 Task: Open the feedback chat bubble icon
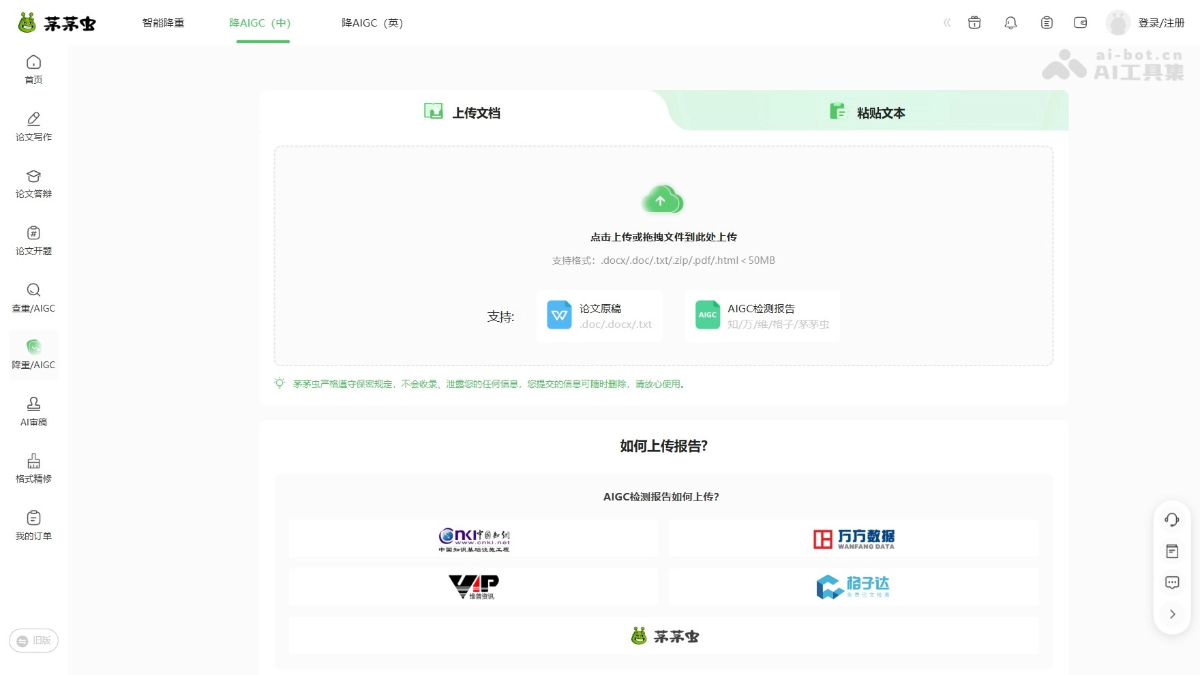1171,582
